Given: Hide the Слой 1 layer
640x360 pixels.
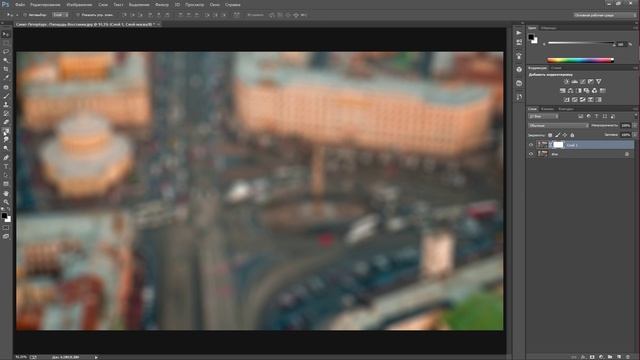Looking at the screenshot, I should [x=531, y=145].
